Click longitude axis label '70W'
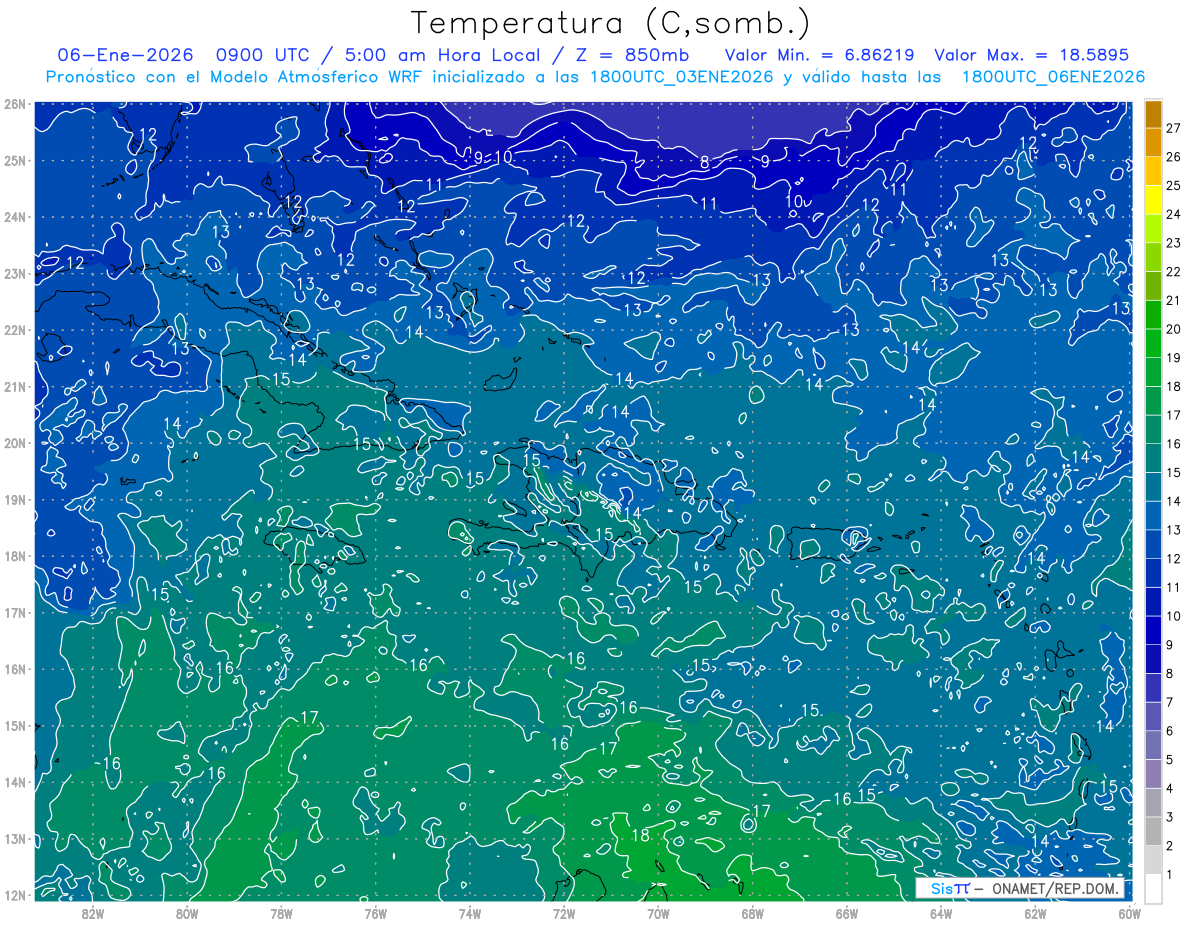 point(658,913)
